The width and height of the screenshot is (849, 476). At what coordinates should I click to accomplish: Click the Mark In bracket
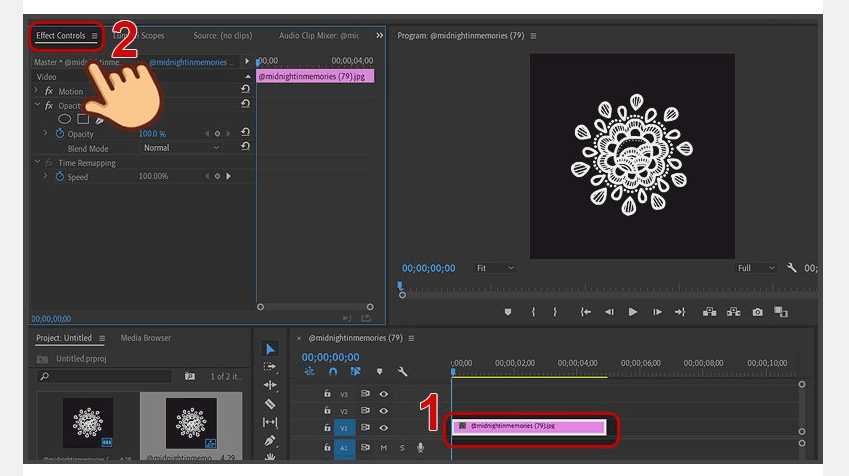coord(533,312)
